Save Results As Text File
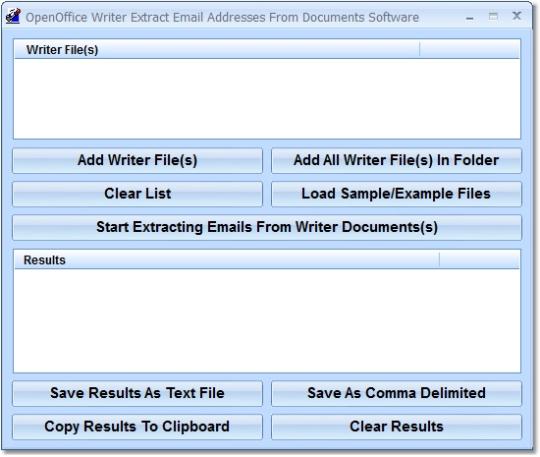 [137, 393]
